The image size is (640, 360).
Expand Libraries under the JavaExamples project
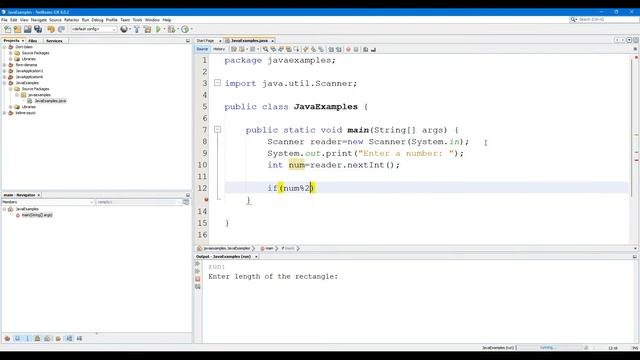[x=11, y=107]
